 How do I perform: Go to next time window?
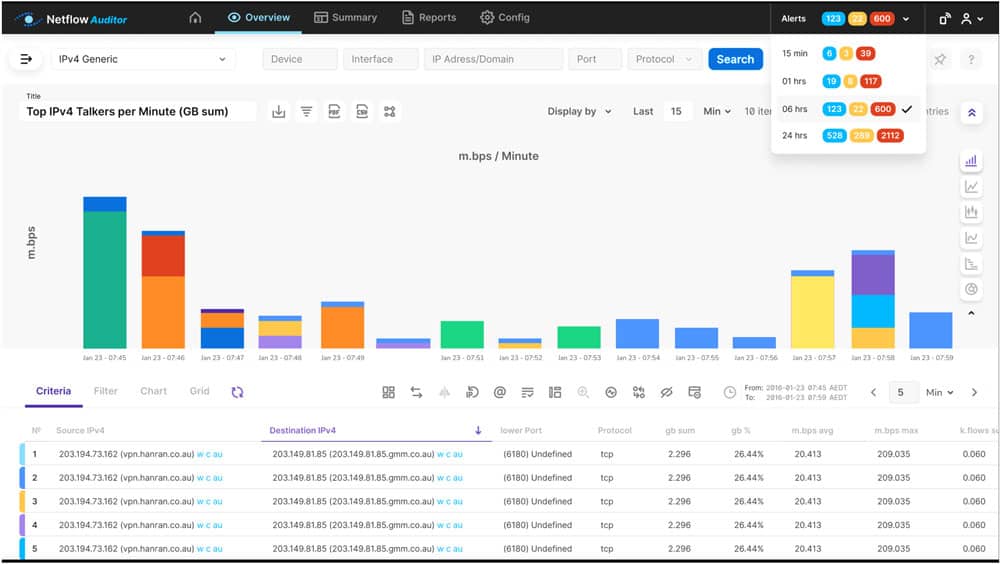point(974,392)
